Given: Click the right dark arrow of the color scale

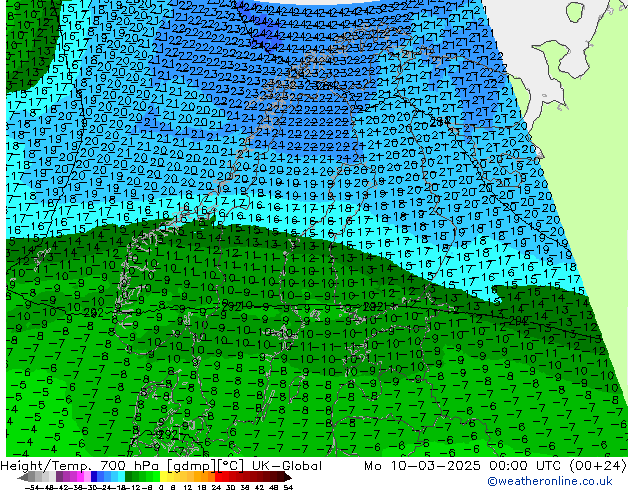Looking at the screenshot, I should click(x=288, y=477).
